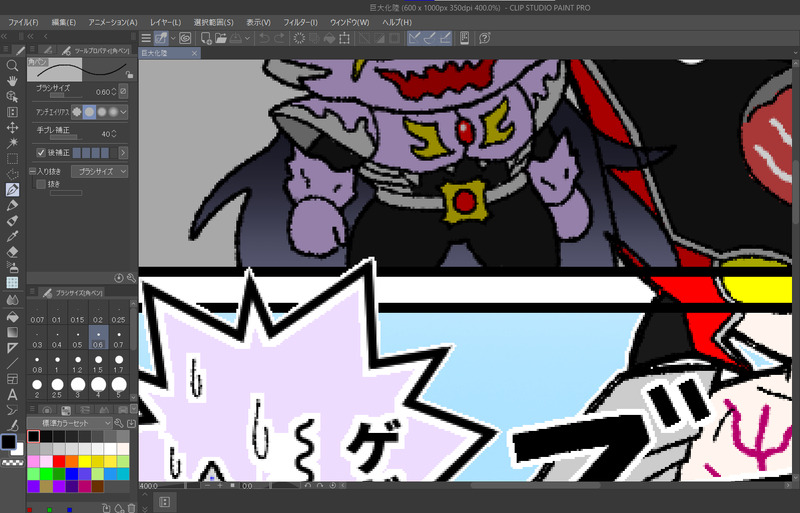Screen dimensions: 800x513
Task: Collapse left palette dock double chevron
Action: 5,36
